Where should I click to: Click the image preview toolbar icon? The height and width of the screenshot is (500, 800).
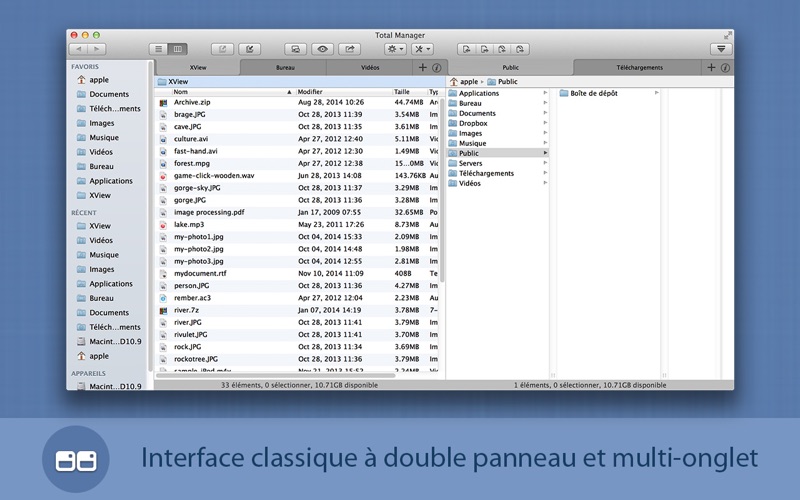pyautogui.click(x=295, y=49)
